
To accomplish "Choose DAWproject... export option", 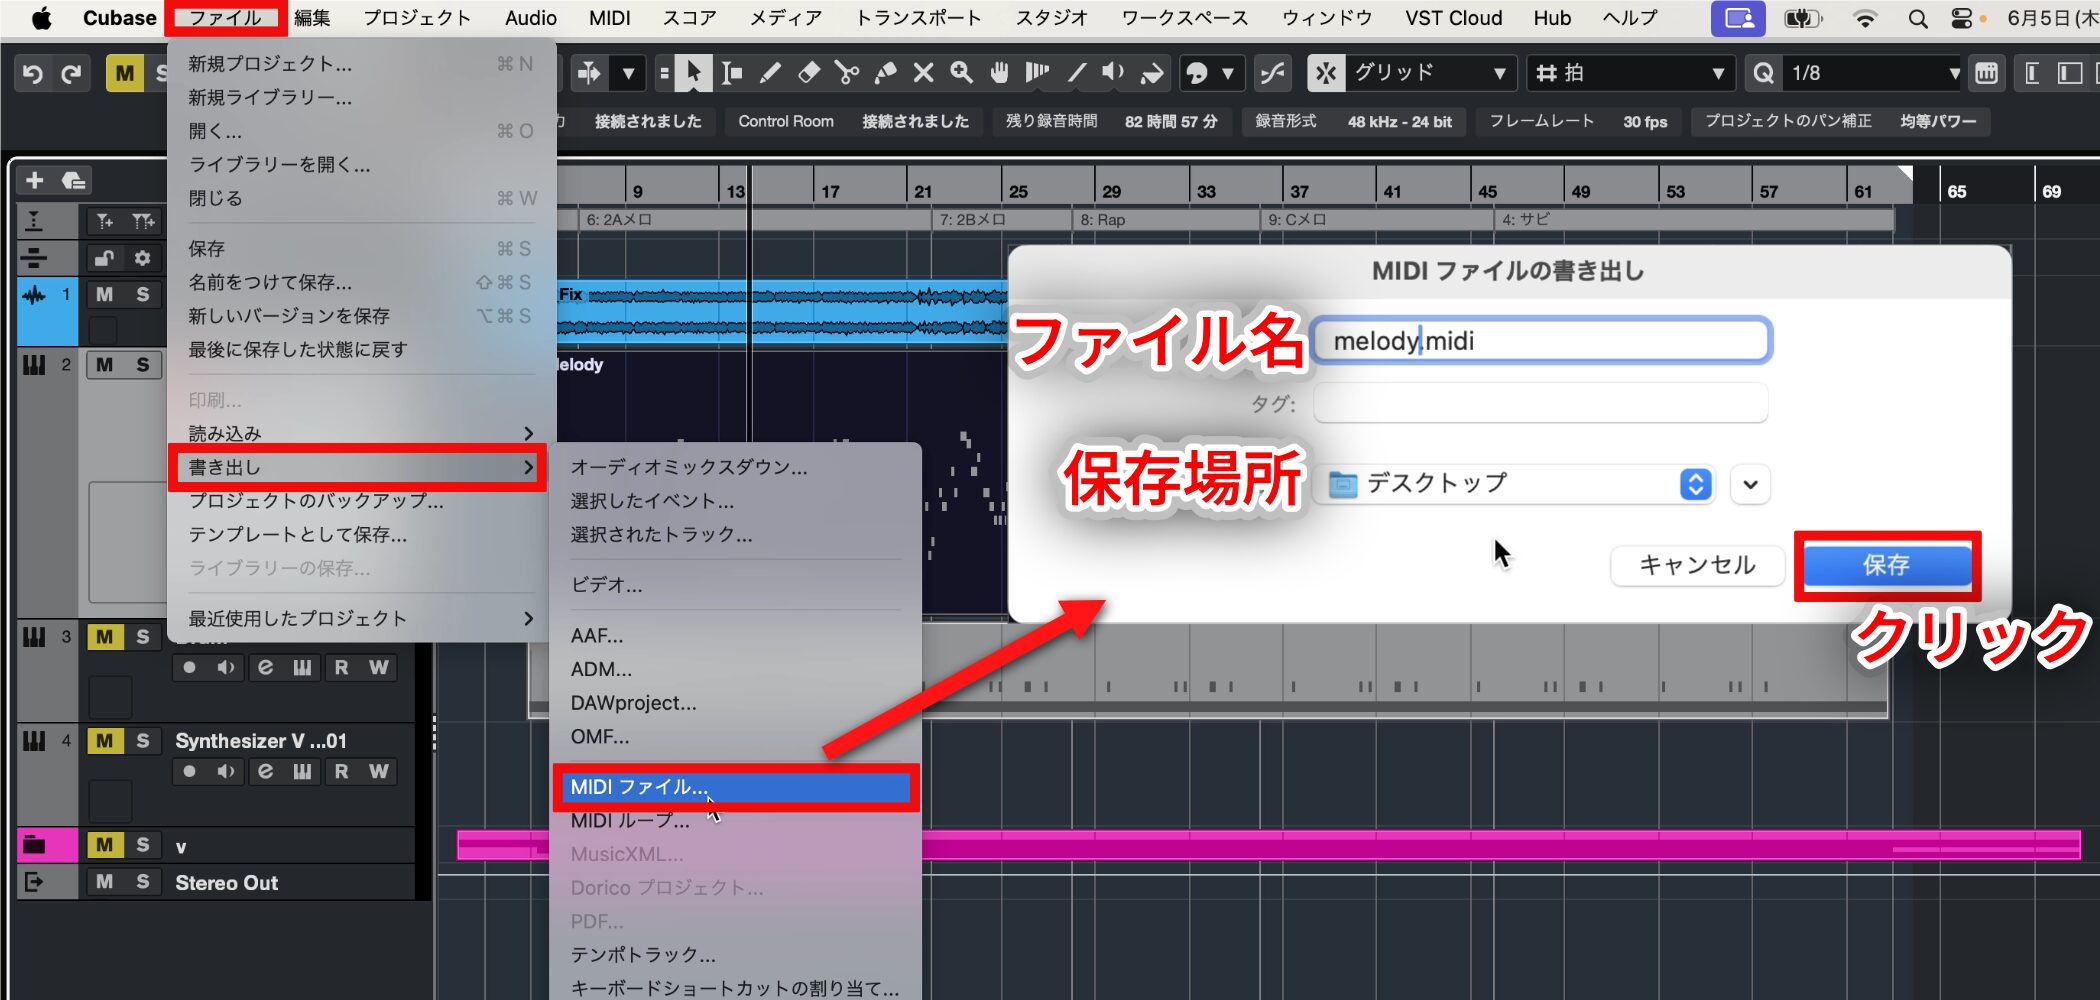I will click(x=734, y=703).
